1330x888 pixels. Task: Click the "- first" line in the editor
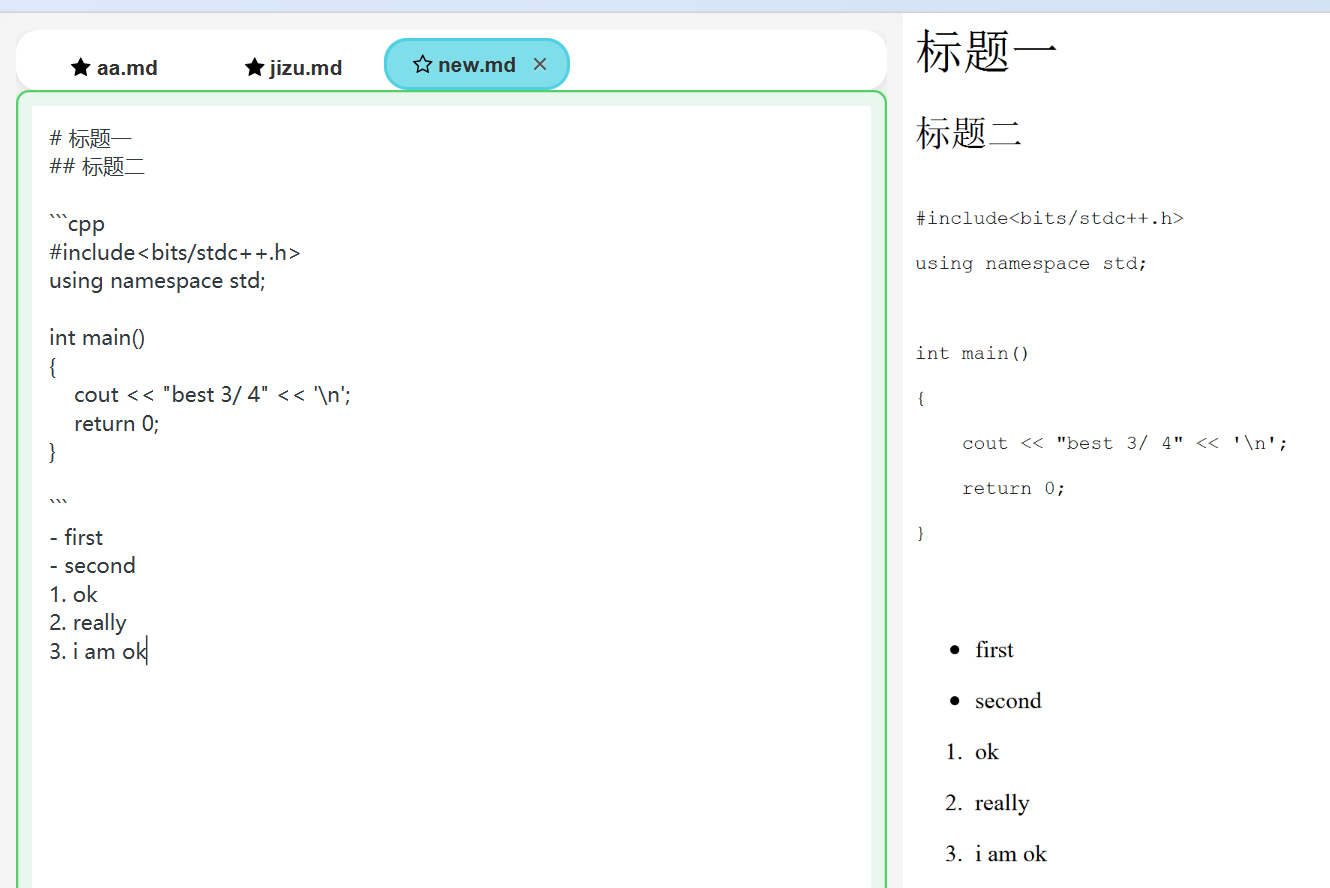coord(76,537)
